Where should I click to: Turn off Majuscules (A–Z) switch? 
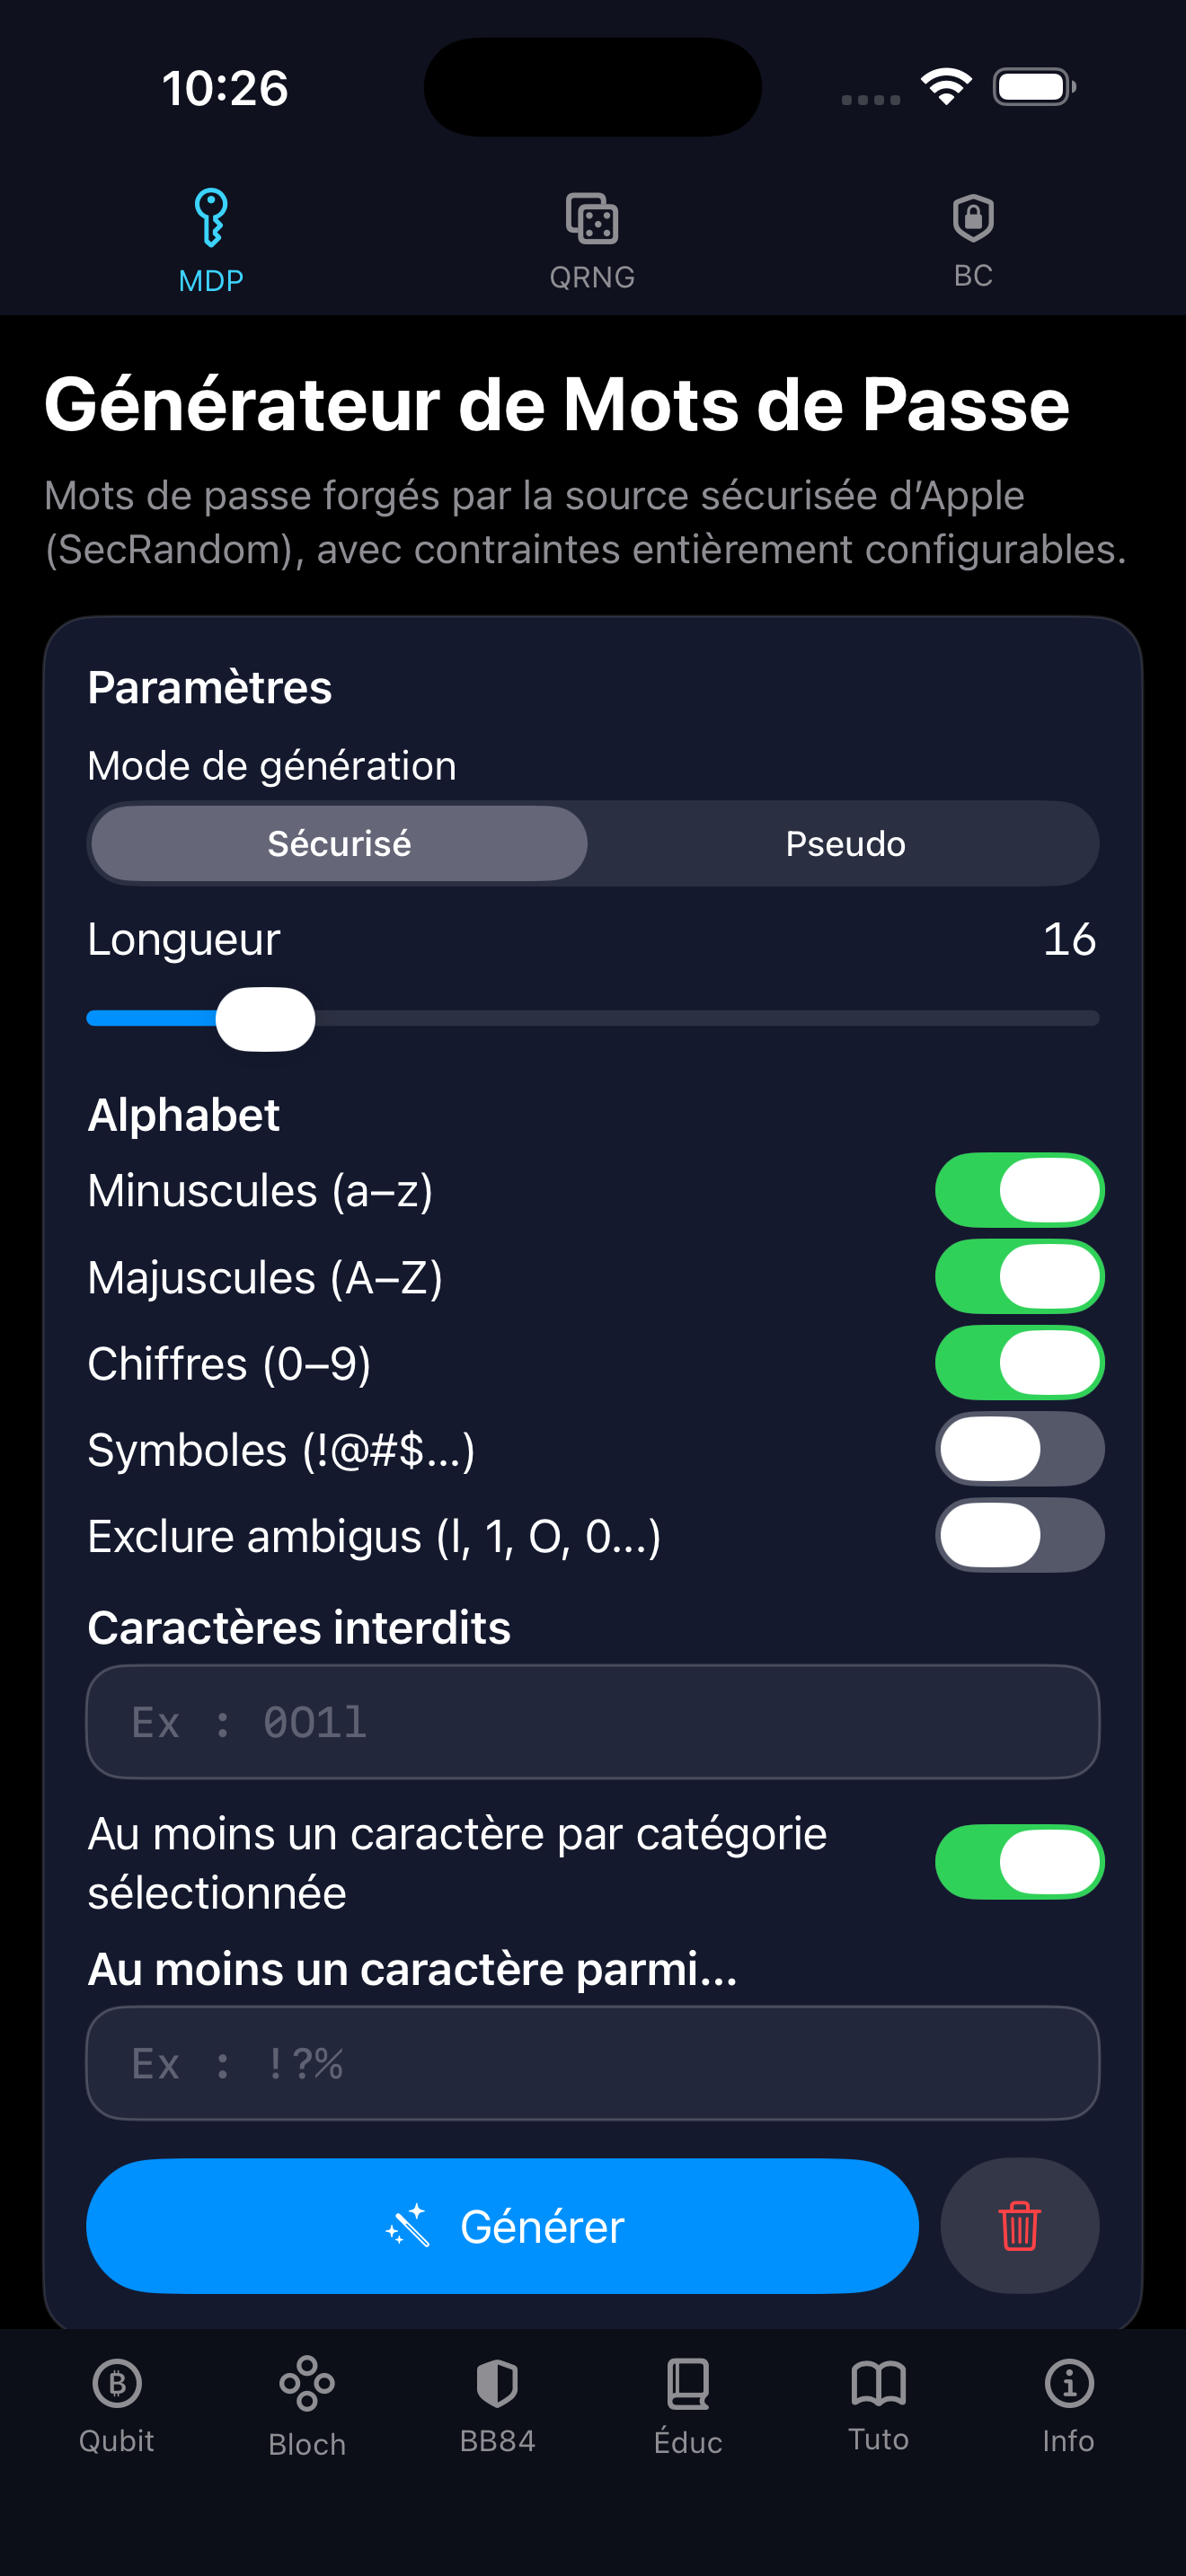(x=1019, y=1277)
